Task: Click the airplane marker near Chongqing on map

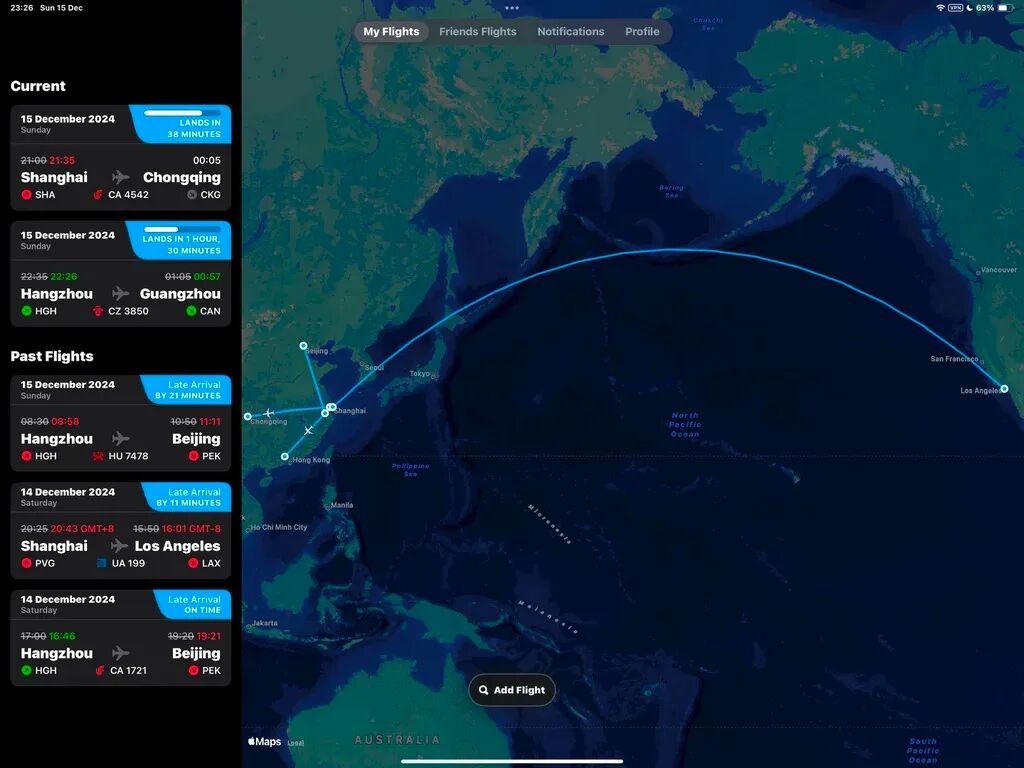Action: (x=268, y=413)
